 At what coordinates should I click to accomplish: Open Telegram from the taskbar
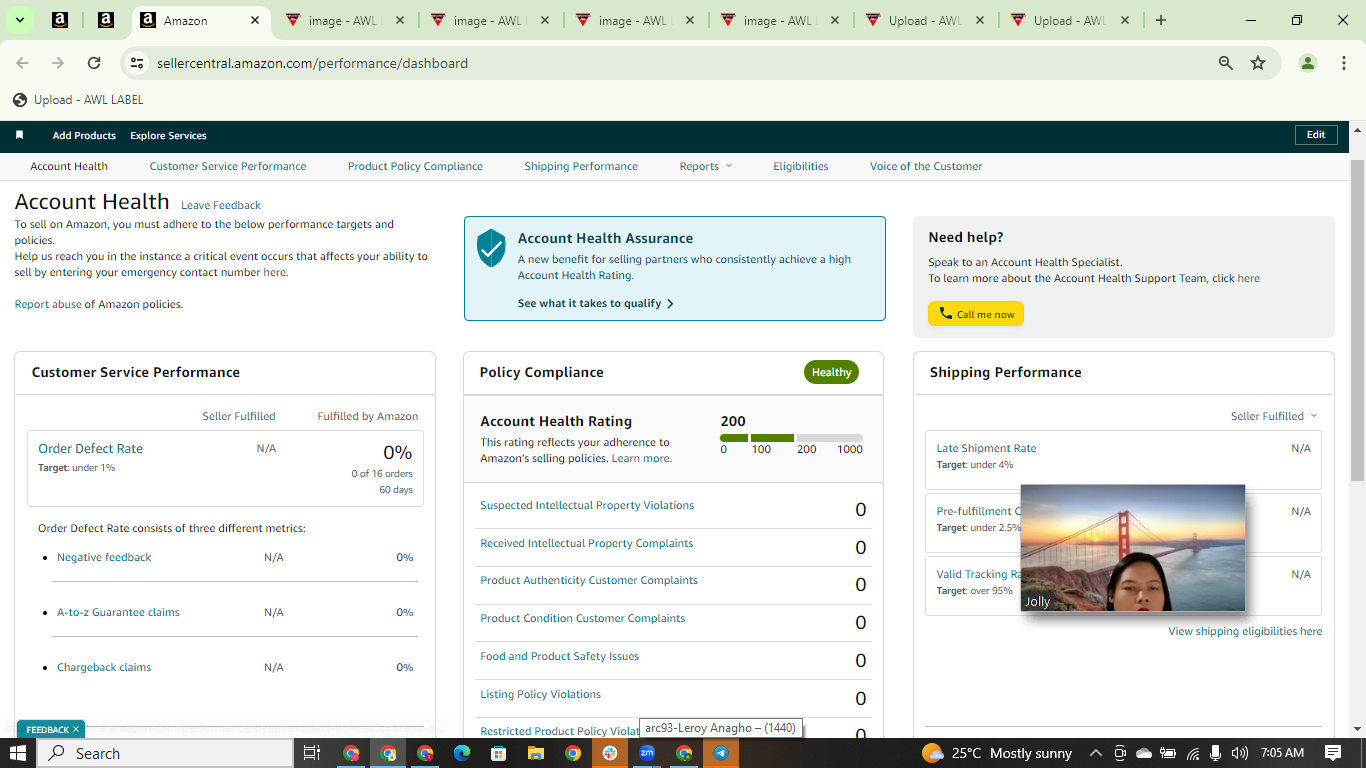coord(721,753)
